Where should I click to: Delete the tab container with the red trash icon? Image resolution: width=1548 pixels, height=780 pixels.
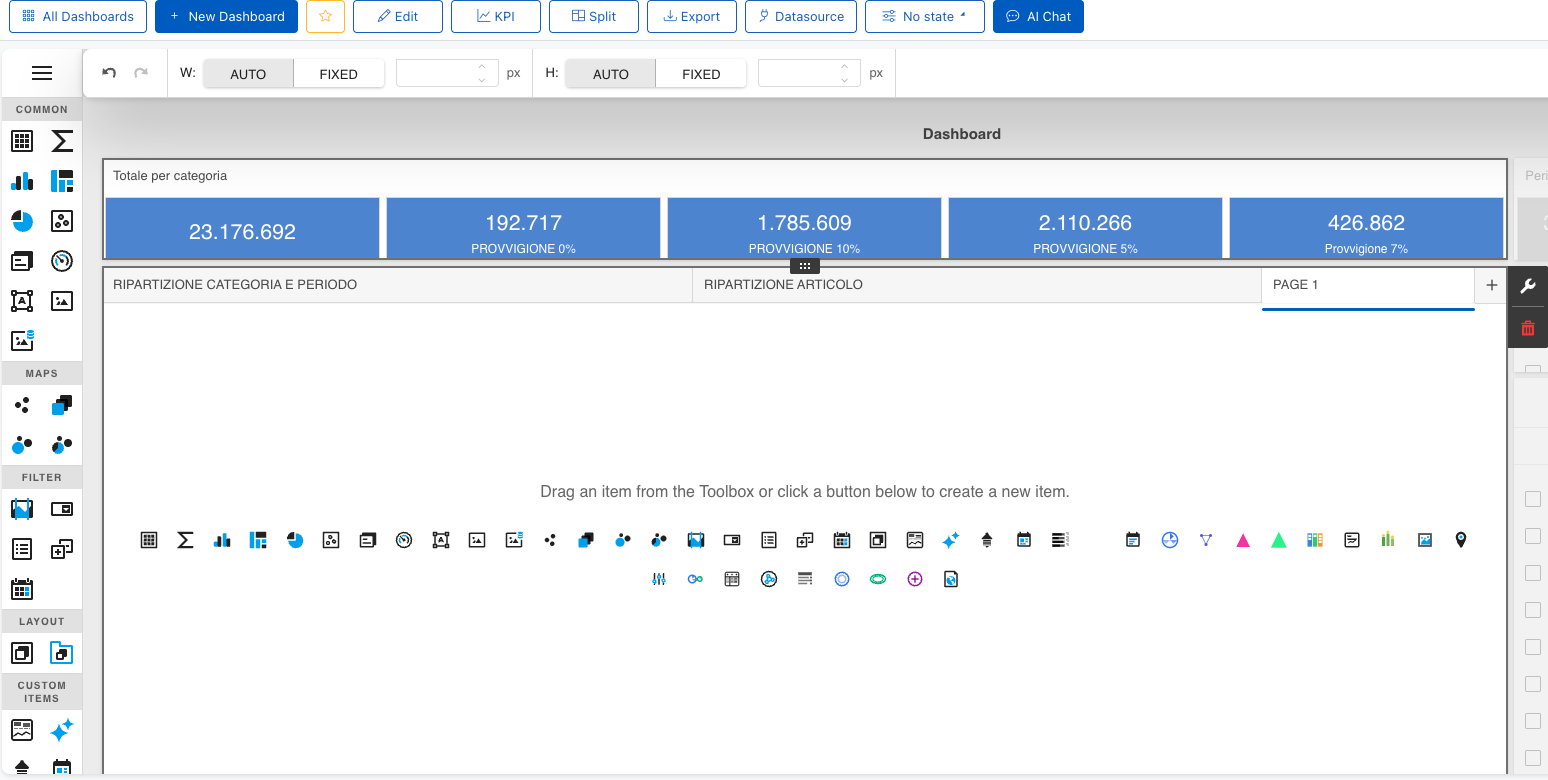point(1528,328)
